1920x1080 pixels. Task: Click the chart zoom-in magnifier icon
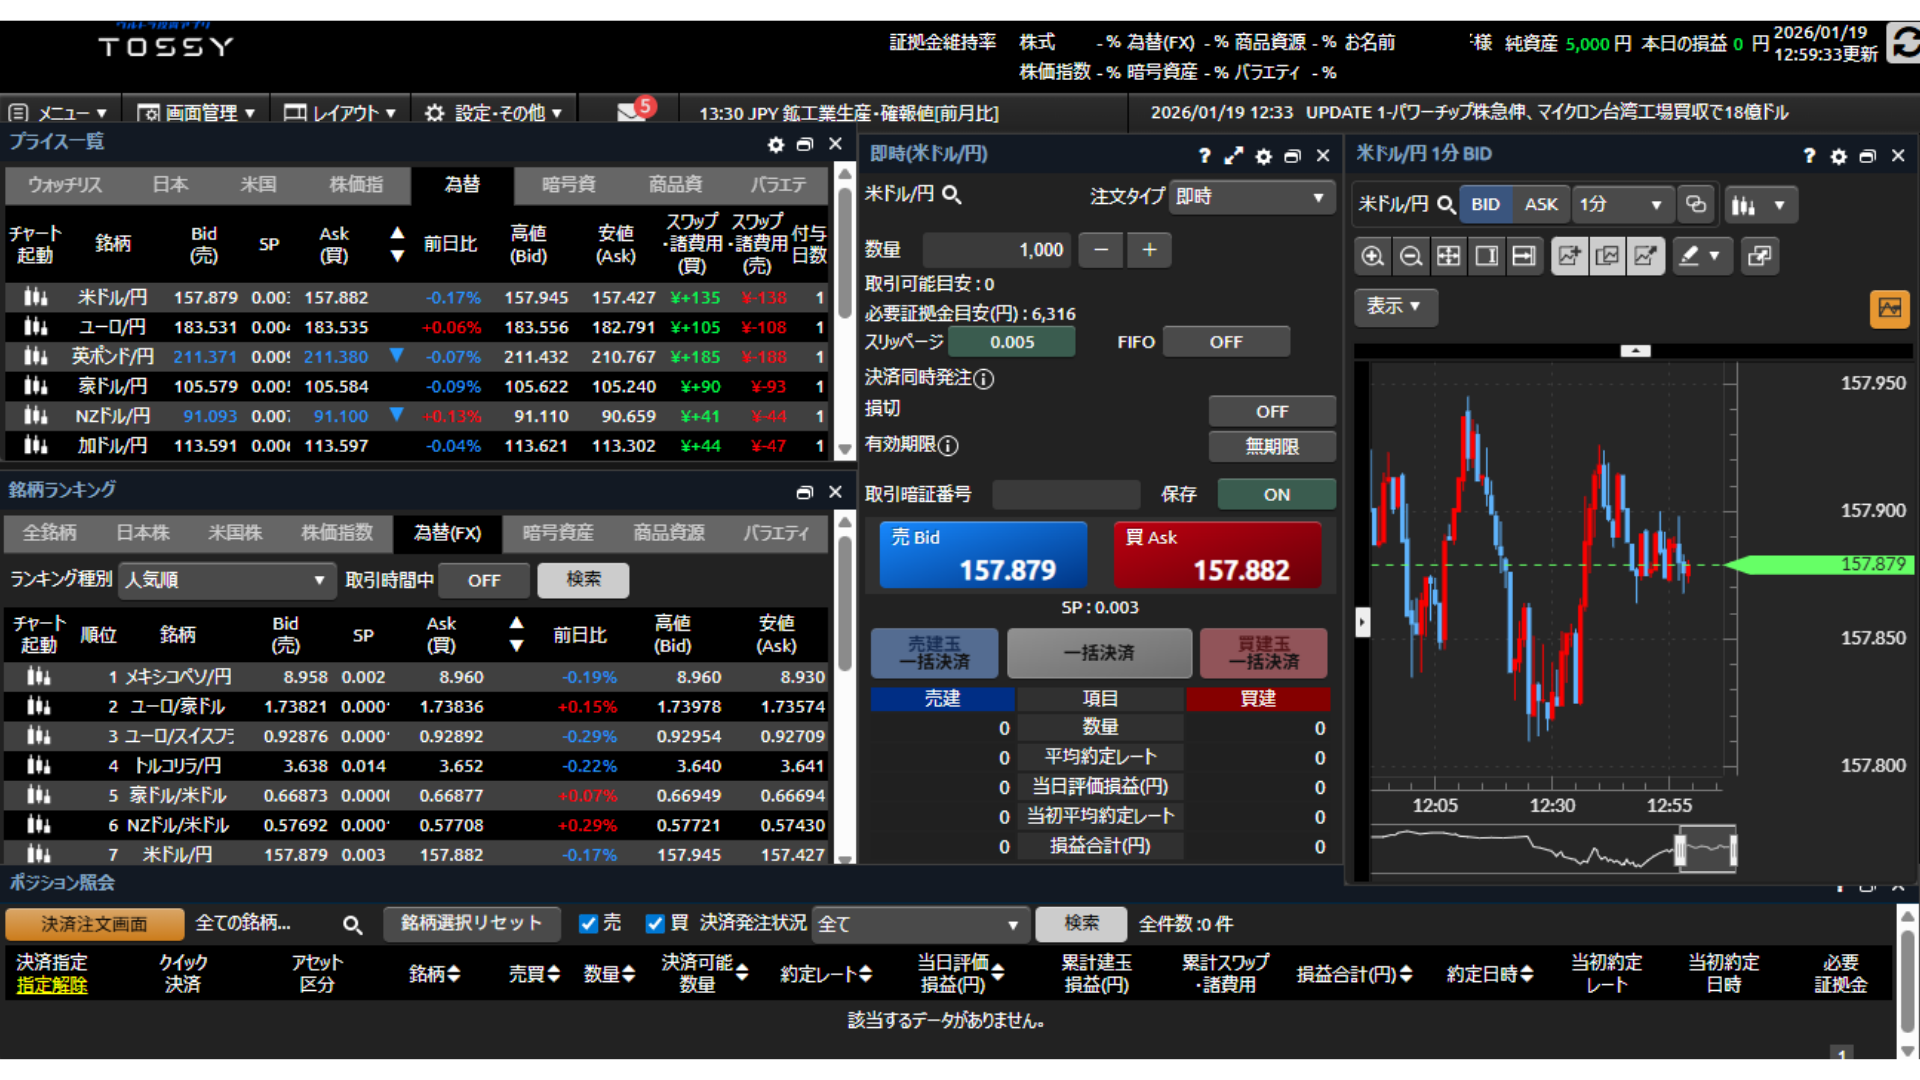1372,257
